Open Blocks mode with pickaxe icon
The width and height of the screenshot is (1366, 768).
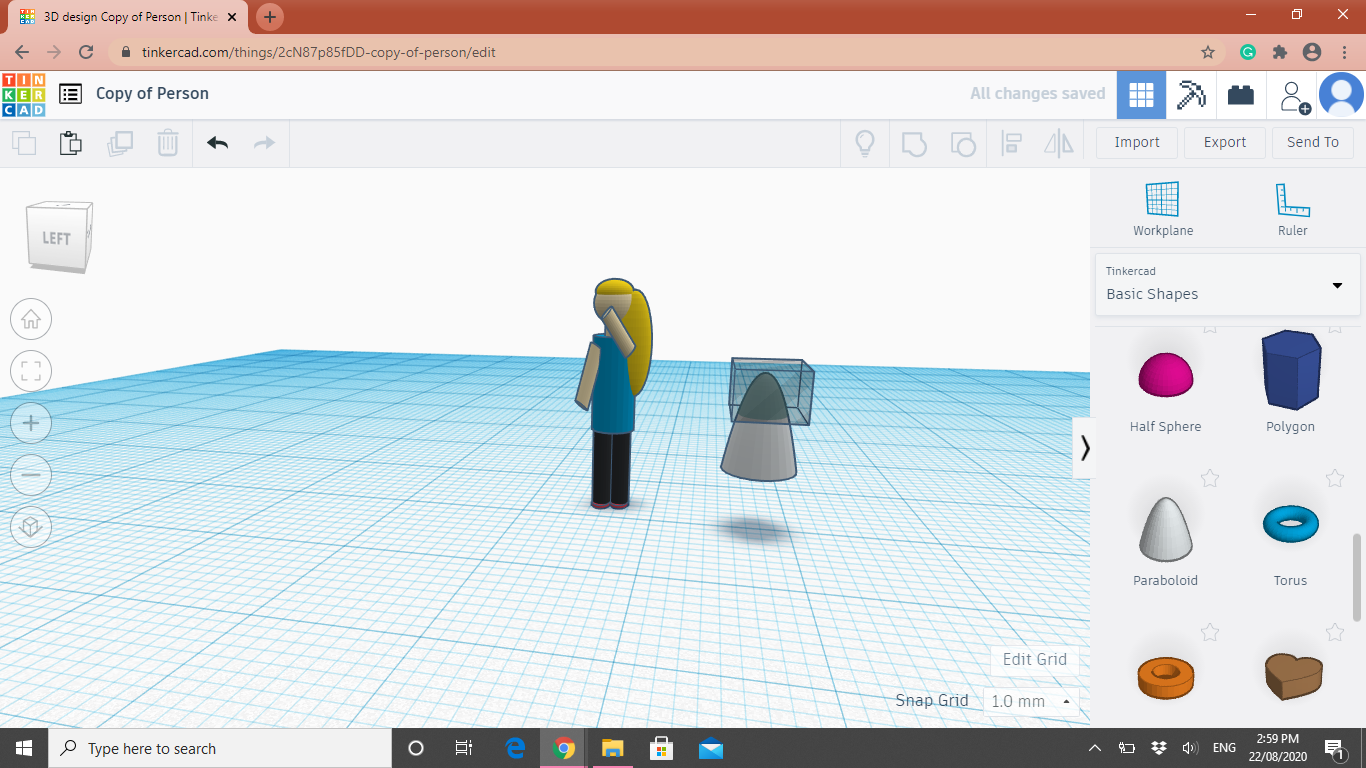pos(1191,95)
